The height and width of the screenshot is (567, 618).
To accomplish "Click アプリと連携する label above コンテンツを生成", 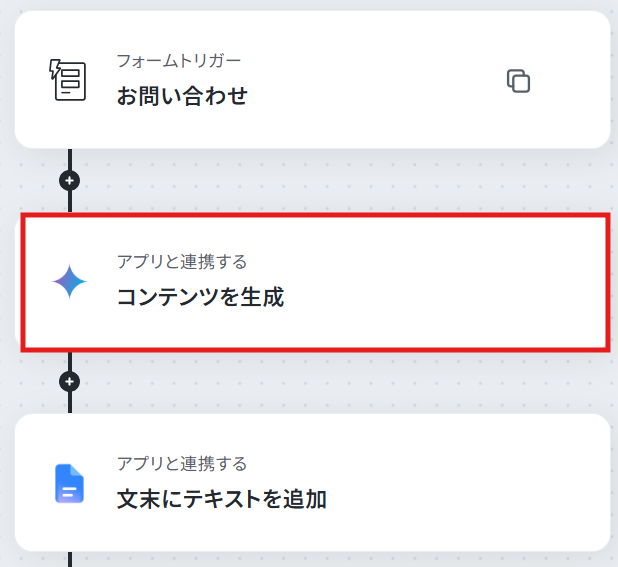I will click(x=182, y=262).
